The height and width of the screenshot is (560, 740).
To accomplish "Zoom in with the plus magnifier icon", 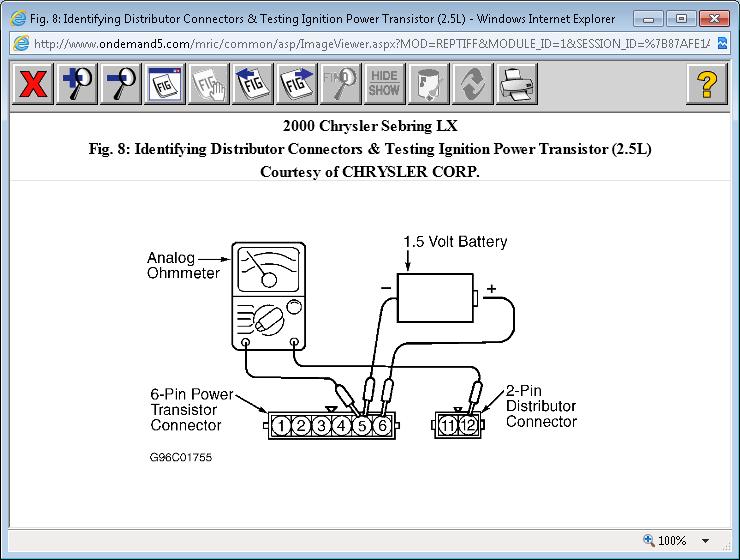I will tap(77, 84).
